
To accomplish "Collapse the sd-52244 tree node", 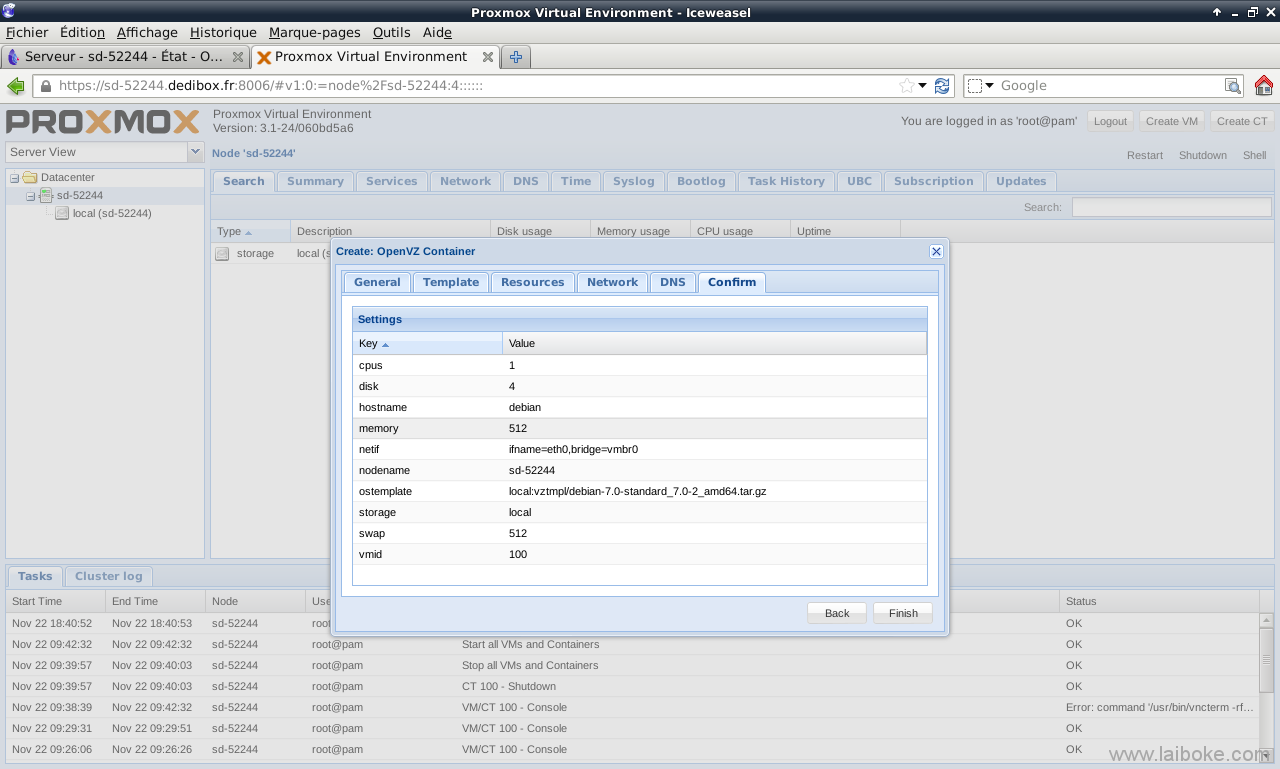I will (x=31, y=196).
